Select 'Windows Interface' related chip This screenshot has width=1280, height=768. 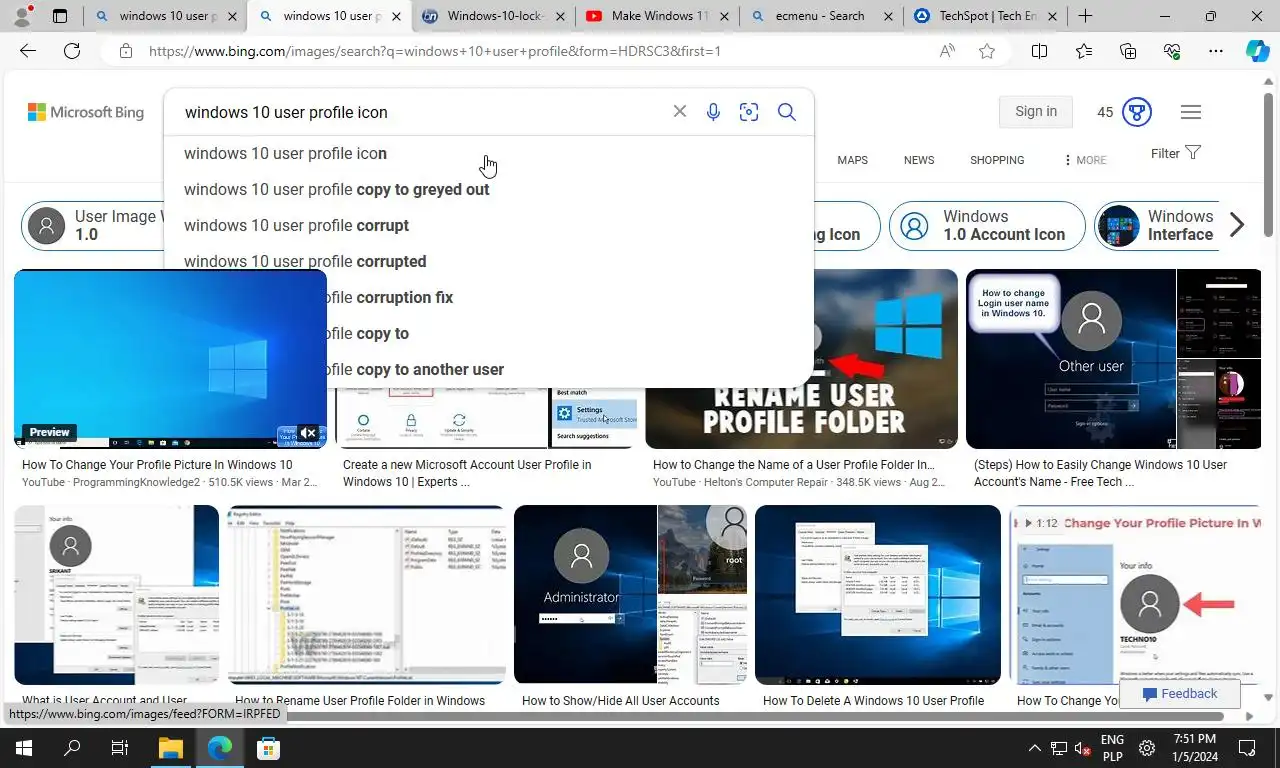click(x=1157, y=225)
